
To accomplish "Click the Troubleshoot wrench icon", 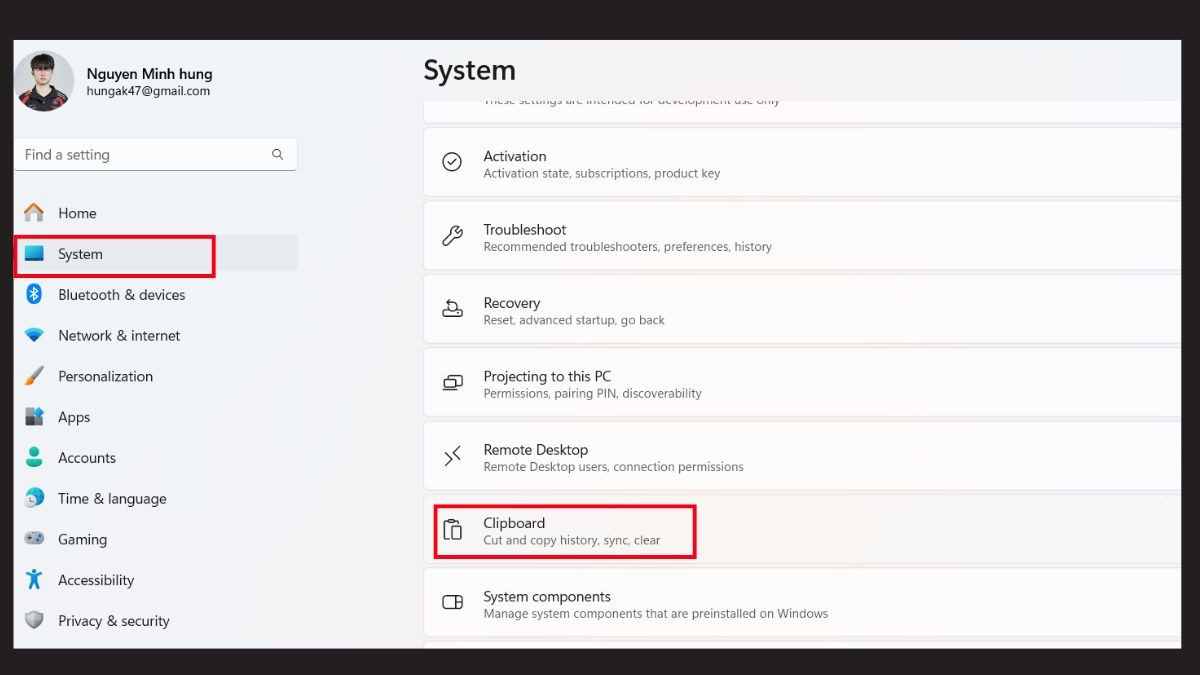I will point(452,236).
